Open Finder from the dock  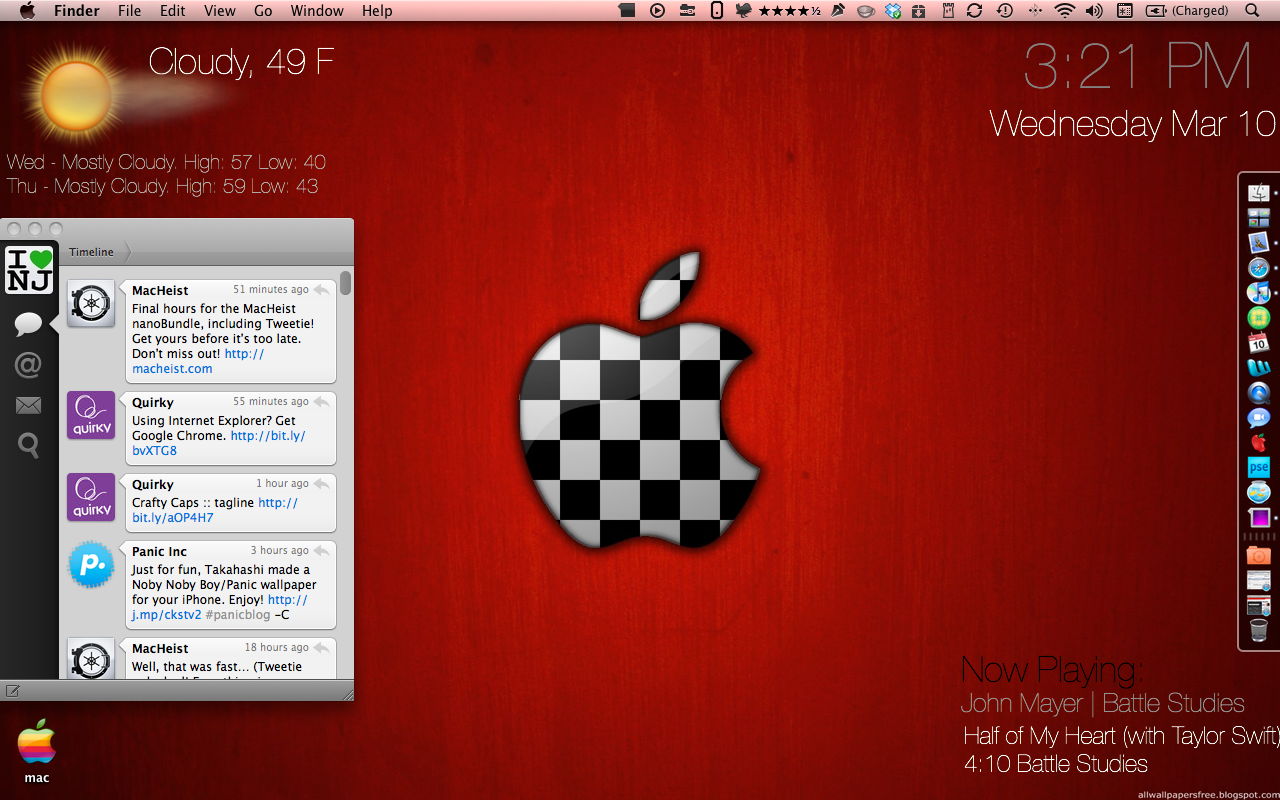tap(1258, 192)
